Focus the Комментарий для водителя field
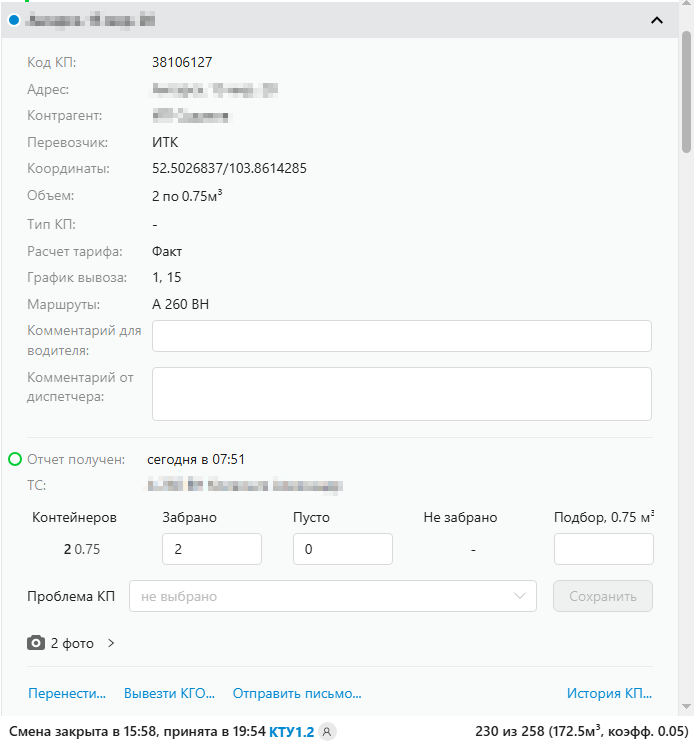 point(401,337)
